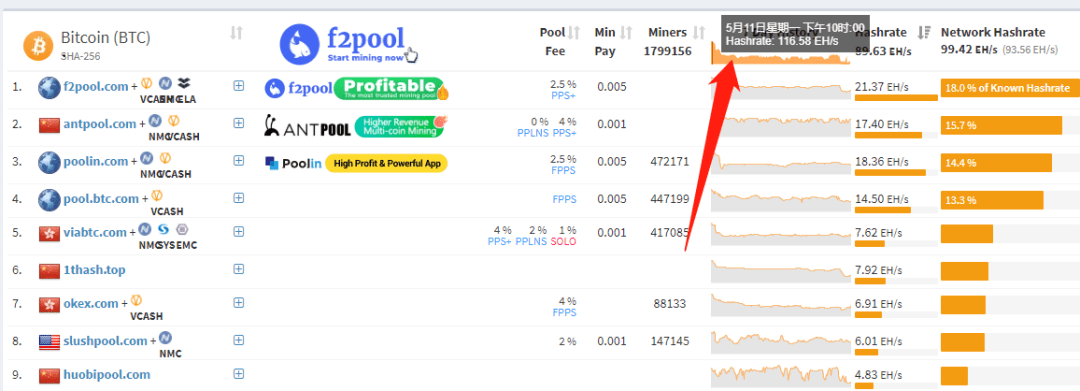The height and width of the screenshot is (391, 1080).
Task: Expand the slushpool.com row plus box
Action: tap(239, 340)
